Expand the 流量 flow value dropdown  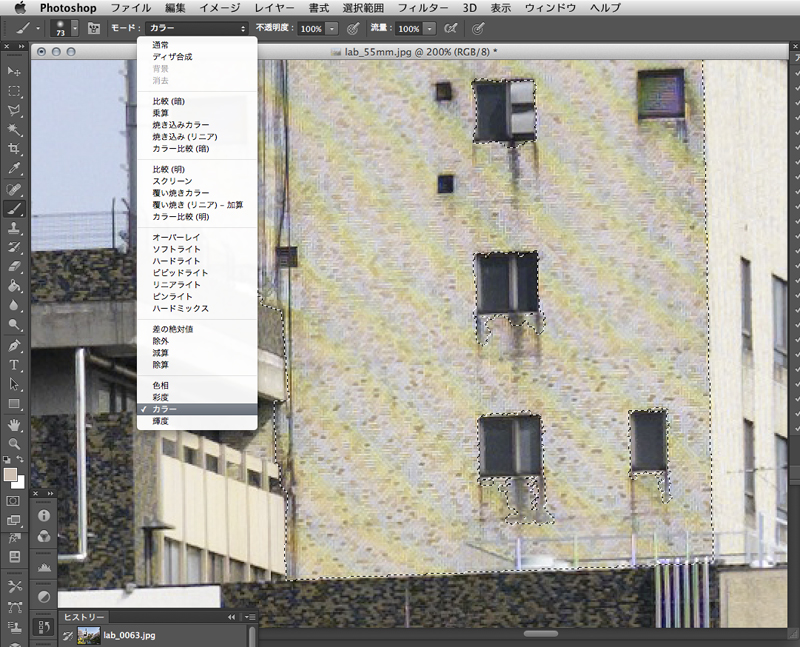pos(430,29)
